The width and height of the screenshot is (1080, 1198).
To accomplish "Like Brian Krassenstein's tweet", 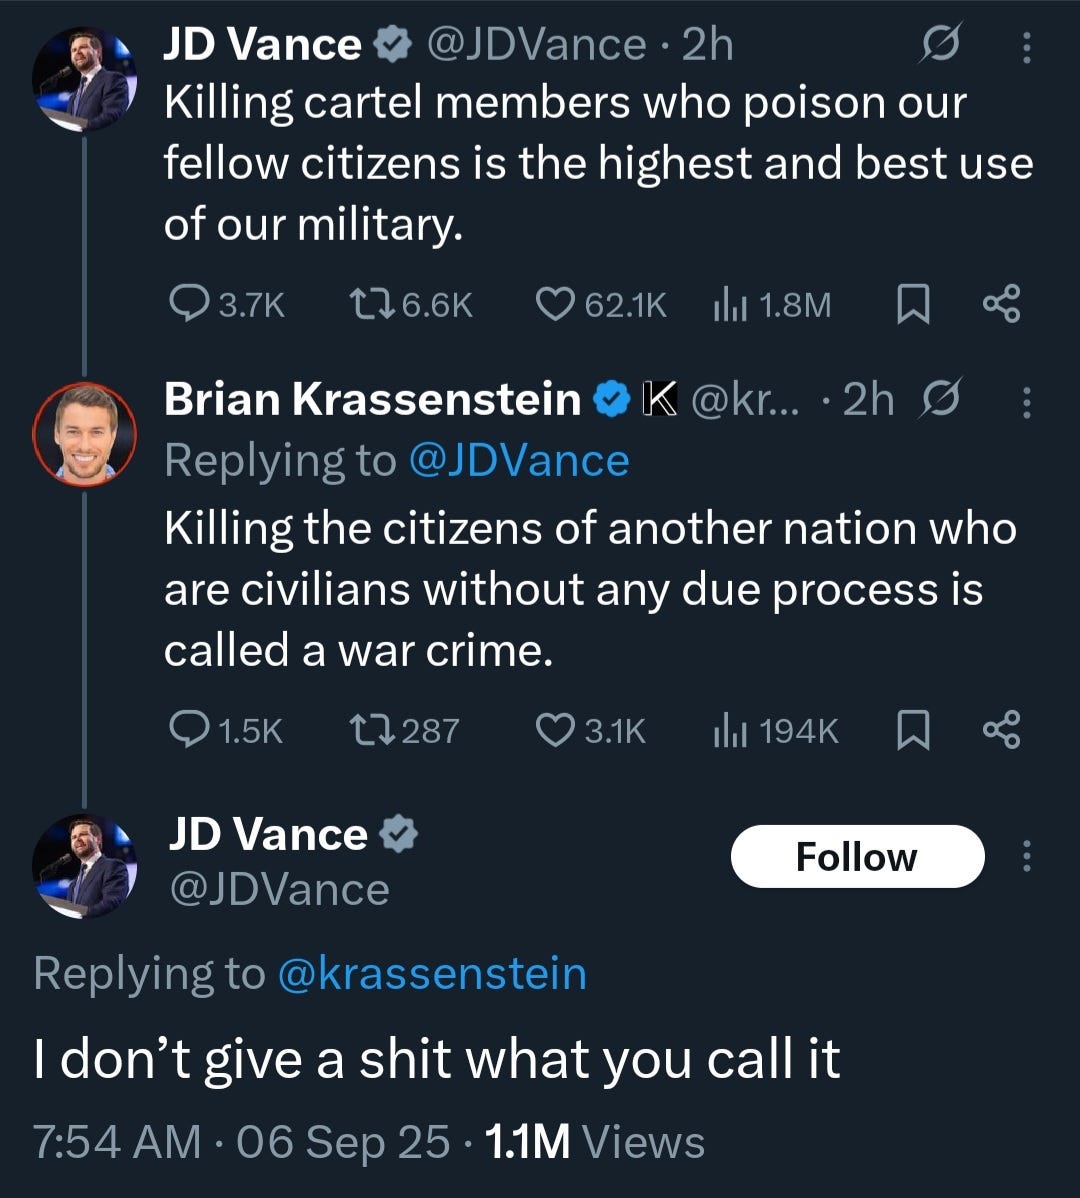I will [556, 731].
